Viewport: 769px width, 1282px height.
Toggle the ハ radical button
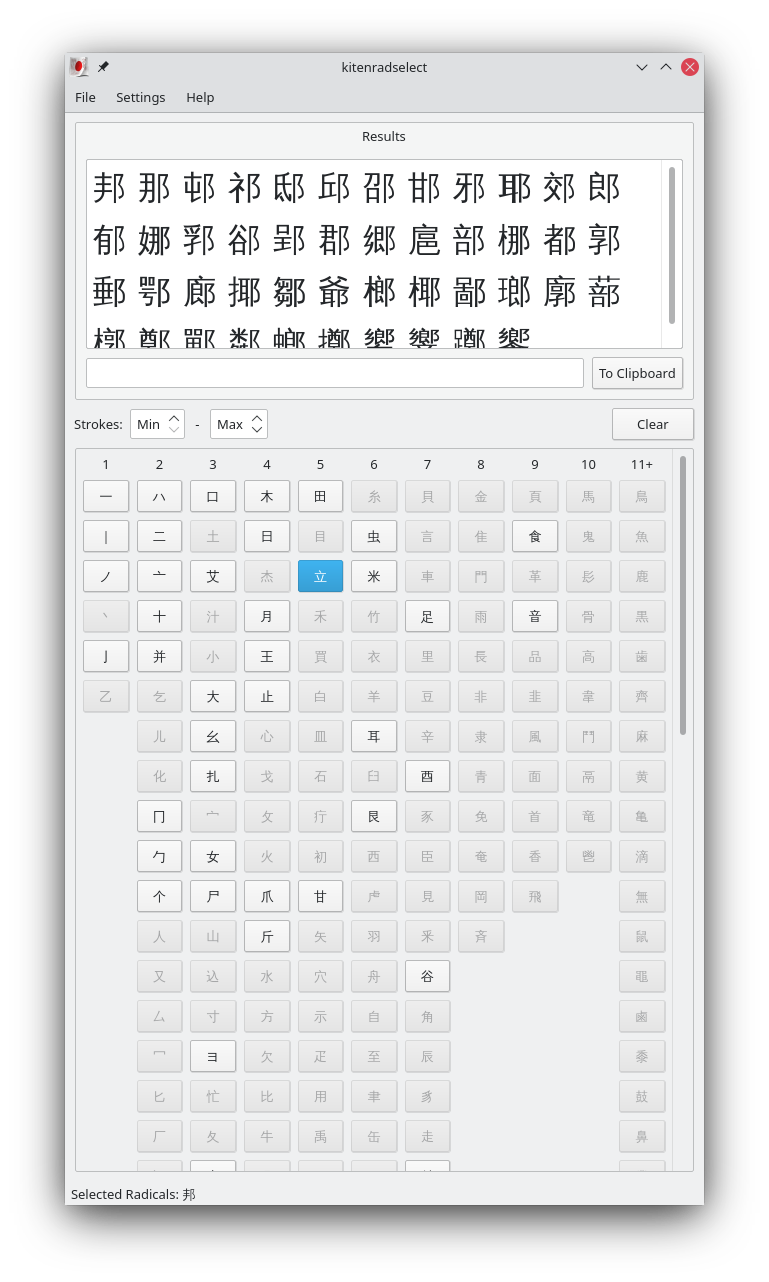tap(159, 496)
